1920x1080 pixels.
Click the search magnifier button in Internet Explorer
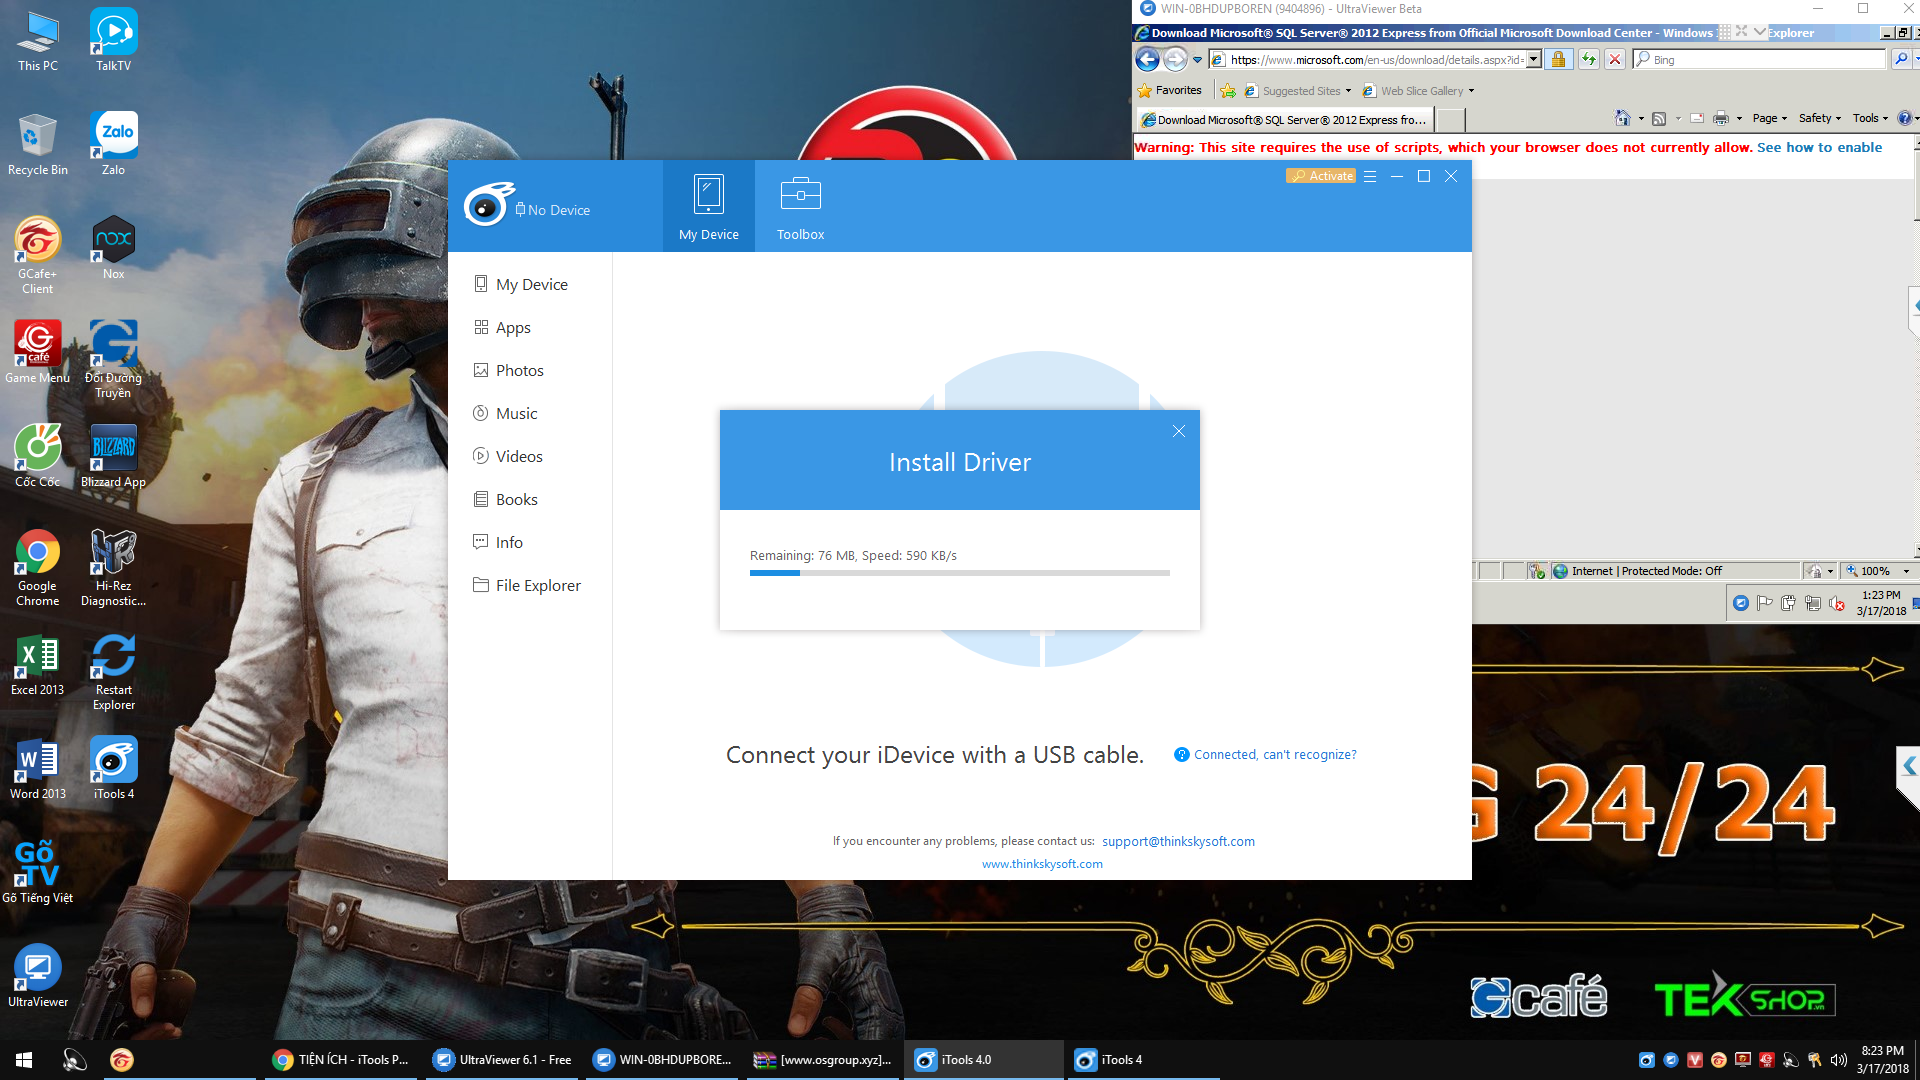pyautogui.click(x=1901, y=60)
